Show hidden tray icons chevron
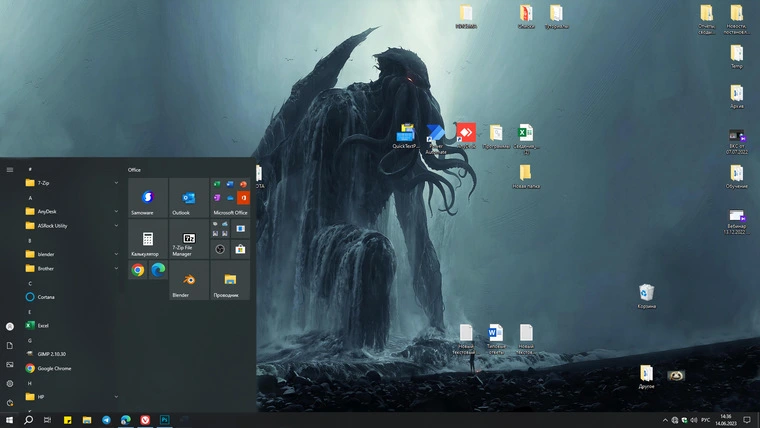The width and height of the screenshot is (760, 428). click(x=665, y=420)
